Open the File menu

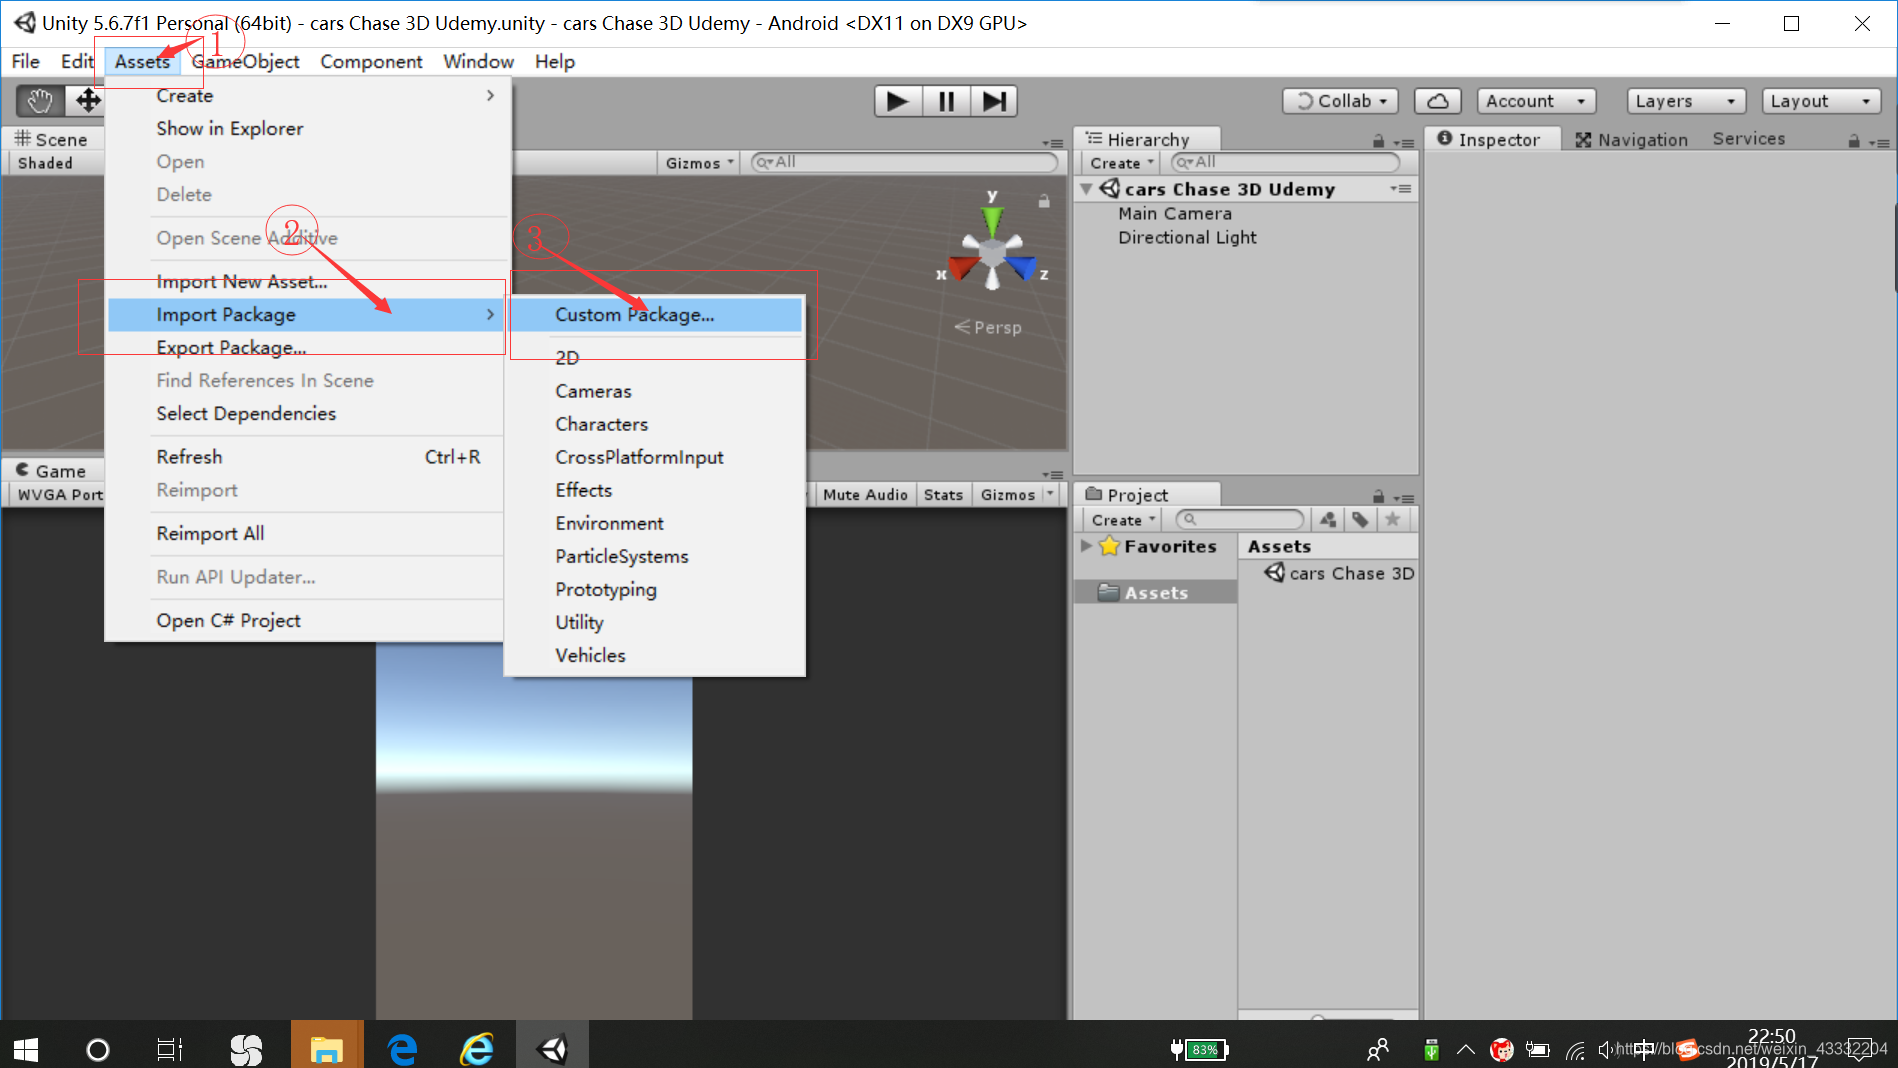tap(26, 62)
